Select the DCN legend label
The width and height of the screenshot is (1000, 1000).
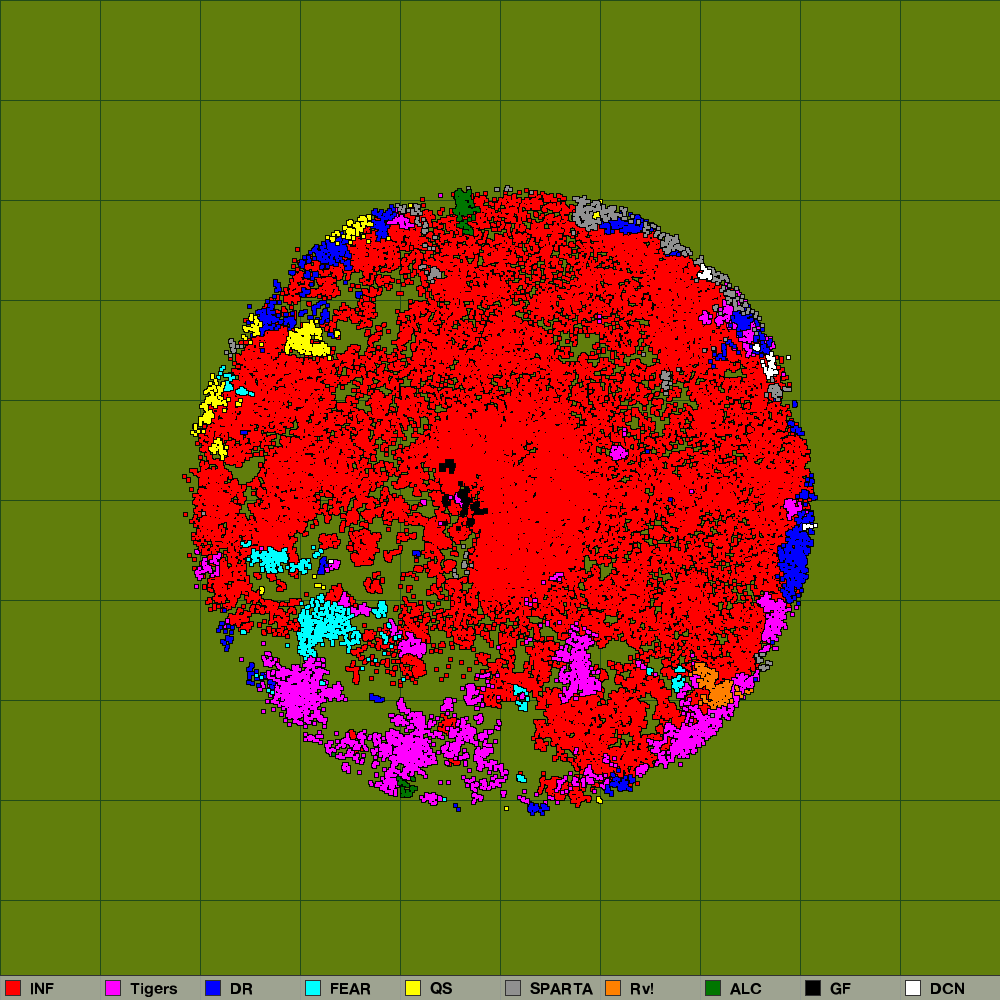[x=947, y=989]
